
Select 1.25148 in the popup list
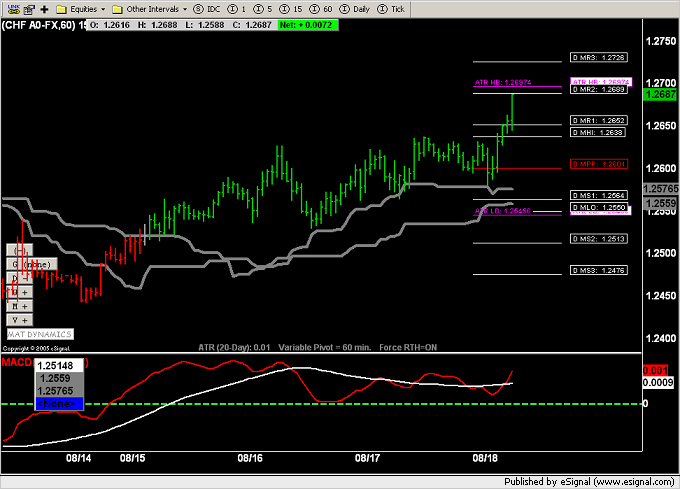(x=59, y=365)
